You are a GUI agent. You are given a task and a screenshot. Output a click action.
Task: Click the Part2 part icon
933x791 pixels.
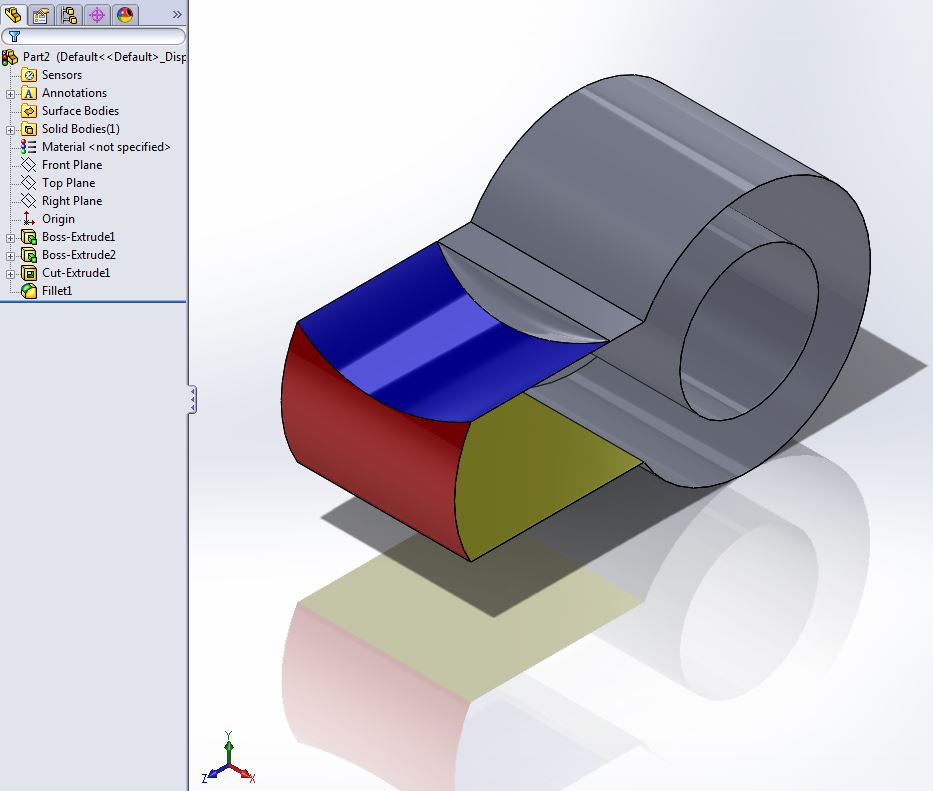pyautogui.click(x=10, y=58)
